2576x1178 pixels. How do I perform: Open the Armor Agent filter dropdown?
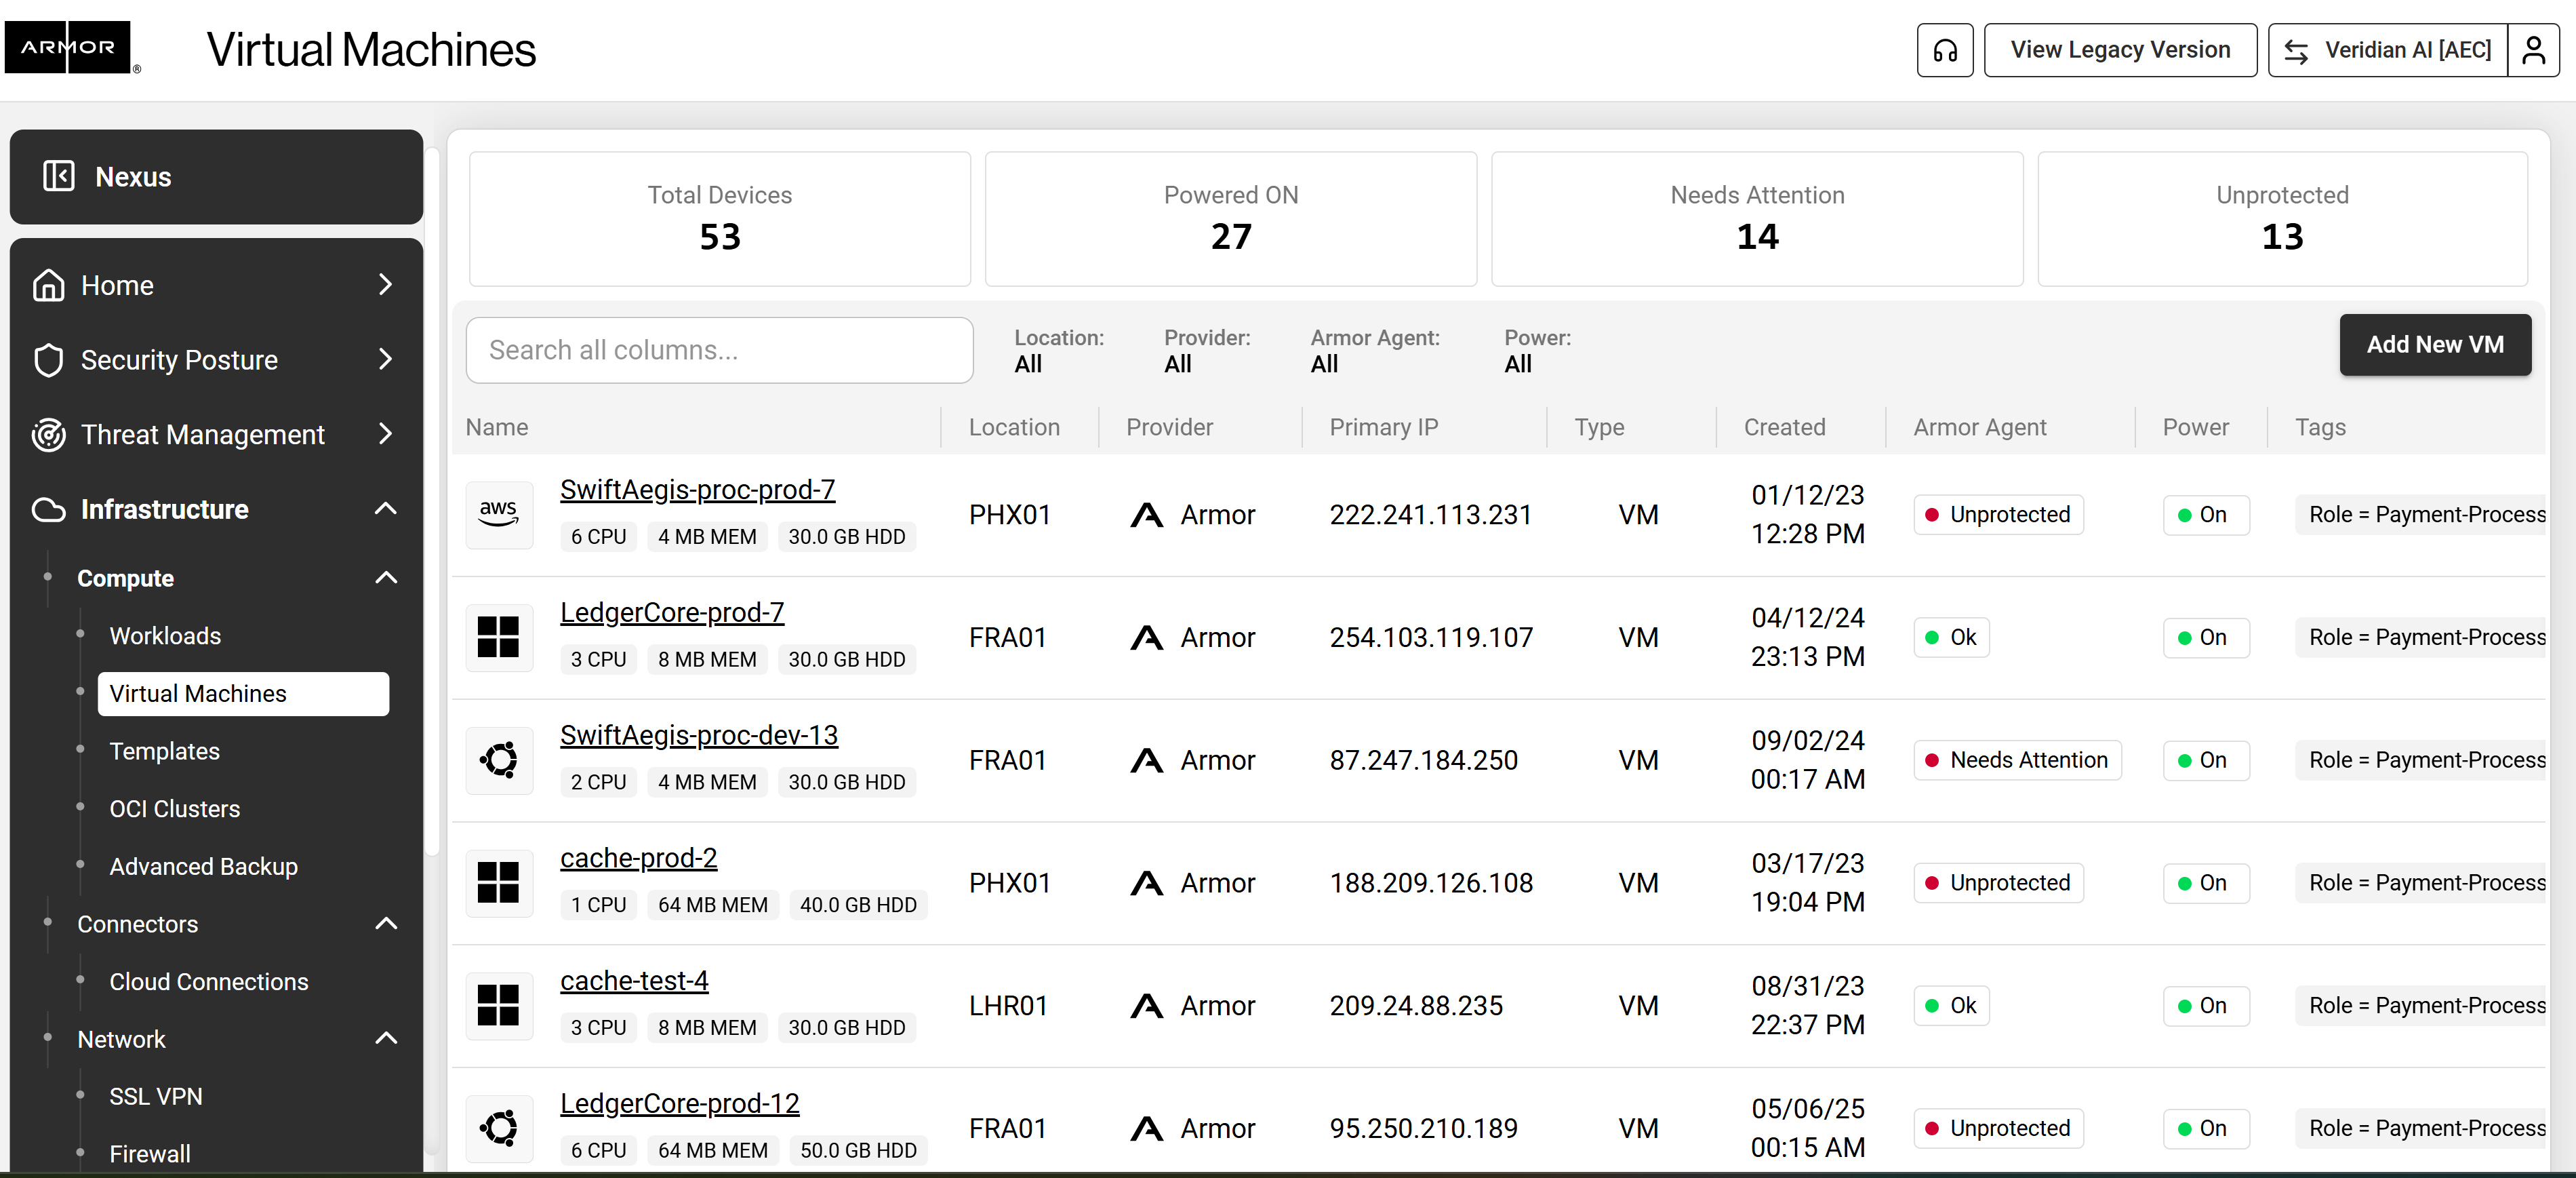[1374, 351]
